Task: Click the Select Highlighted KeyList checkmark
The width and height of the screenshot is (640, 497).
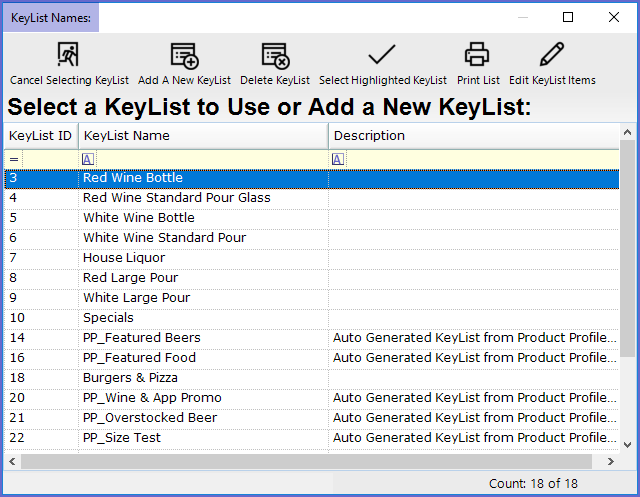Action: (382, 55)
